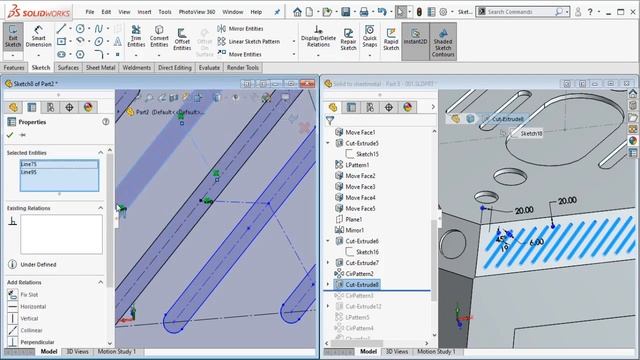640x360 pixels.
Task: Select the Line sketch tool
Action: coord(61,29)
